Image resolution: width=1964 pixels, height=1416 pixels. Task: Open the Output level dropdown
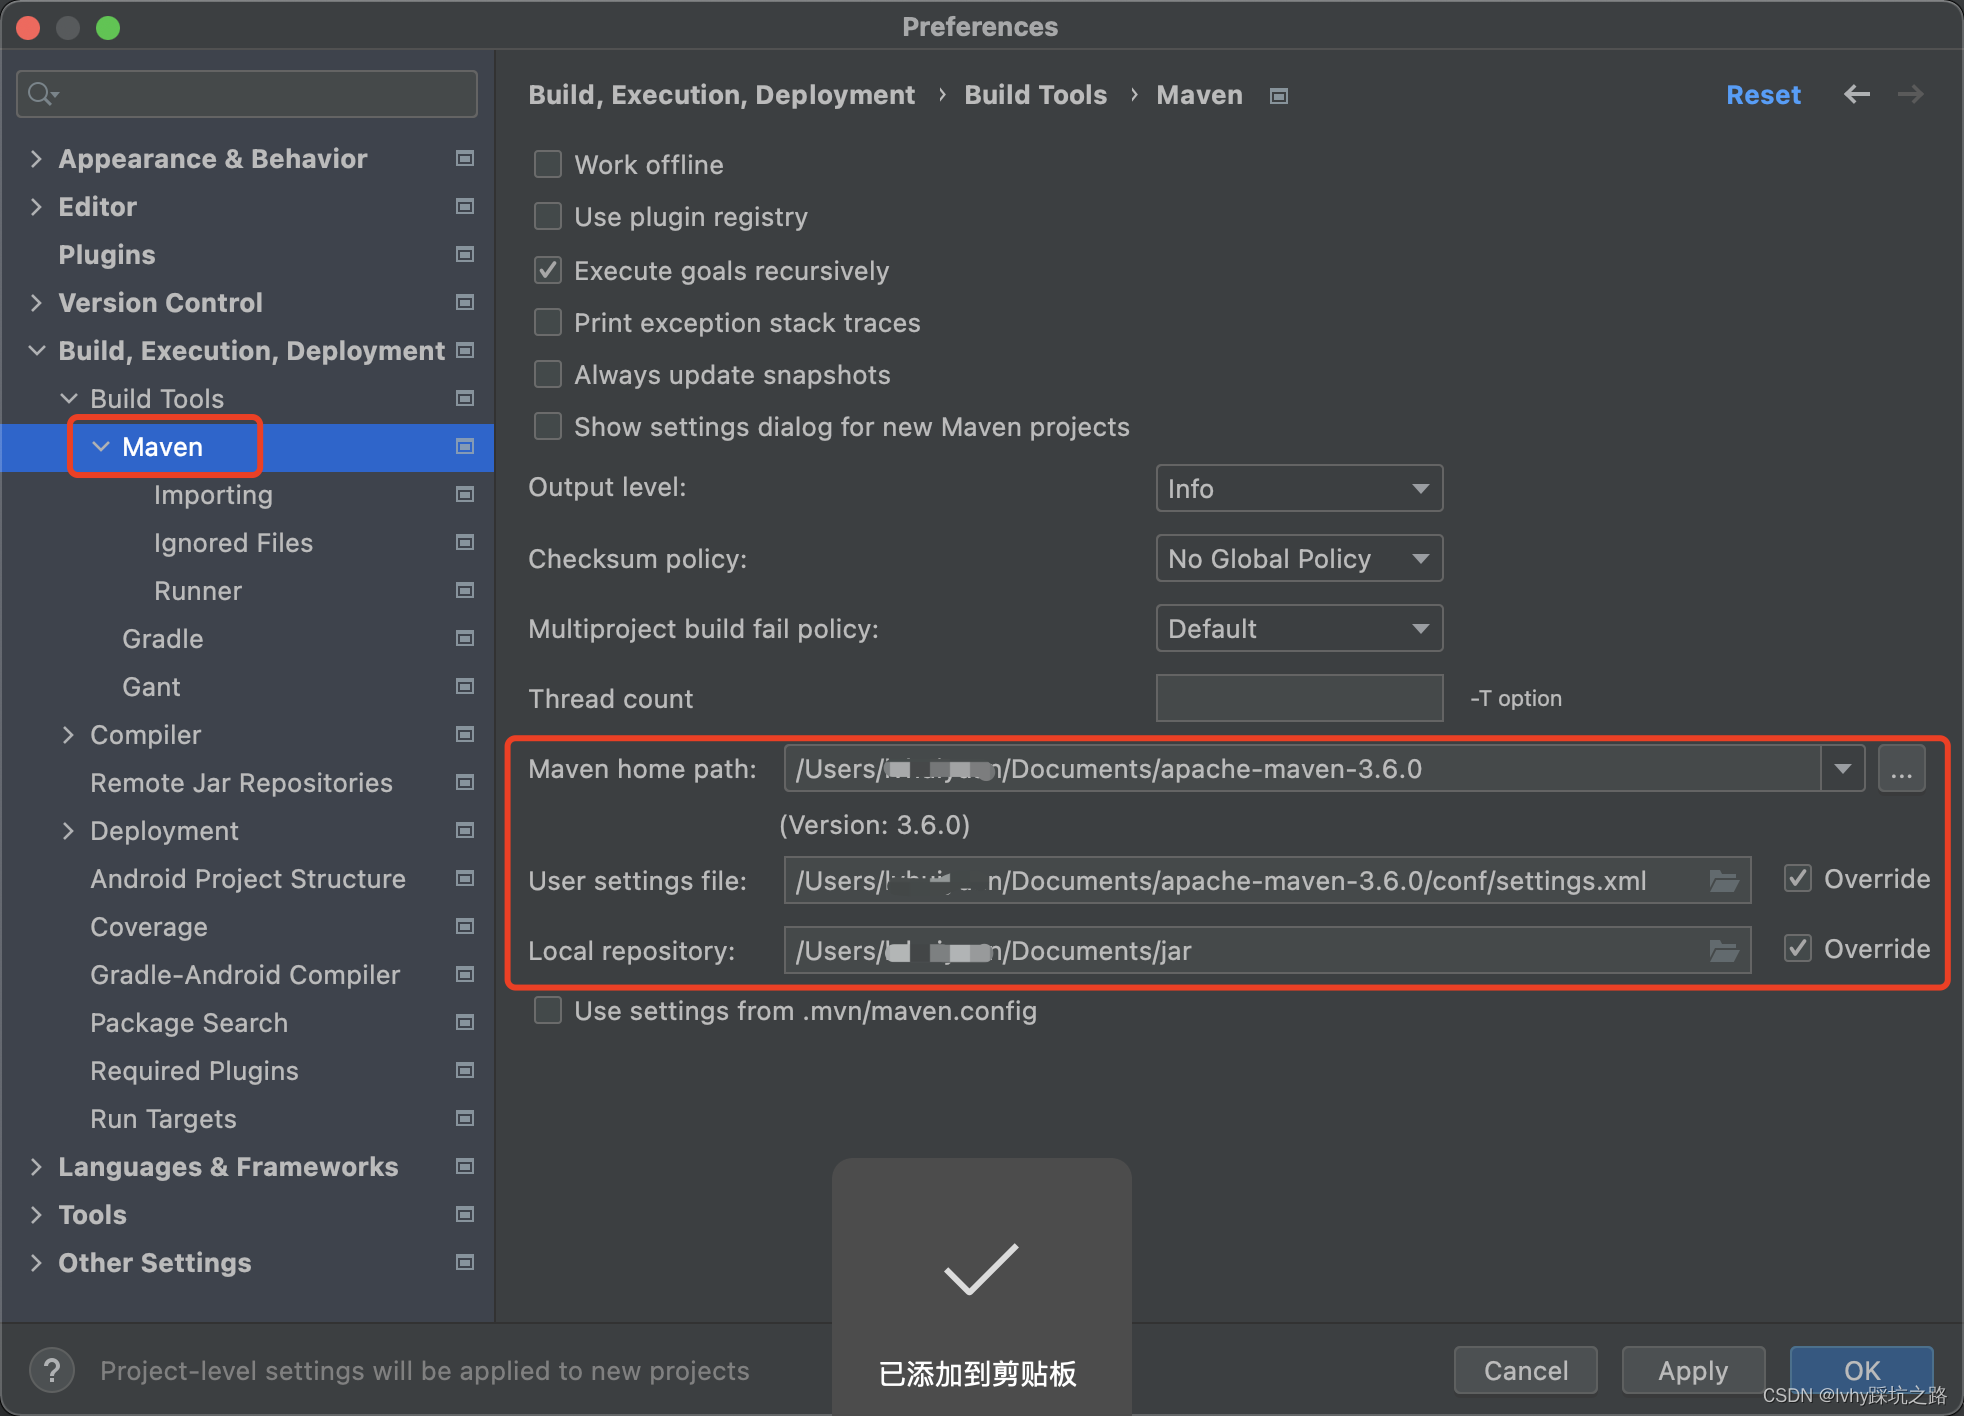1298,488
